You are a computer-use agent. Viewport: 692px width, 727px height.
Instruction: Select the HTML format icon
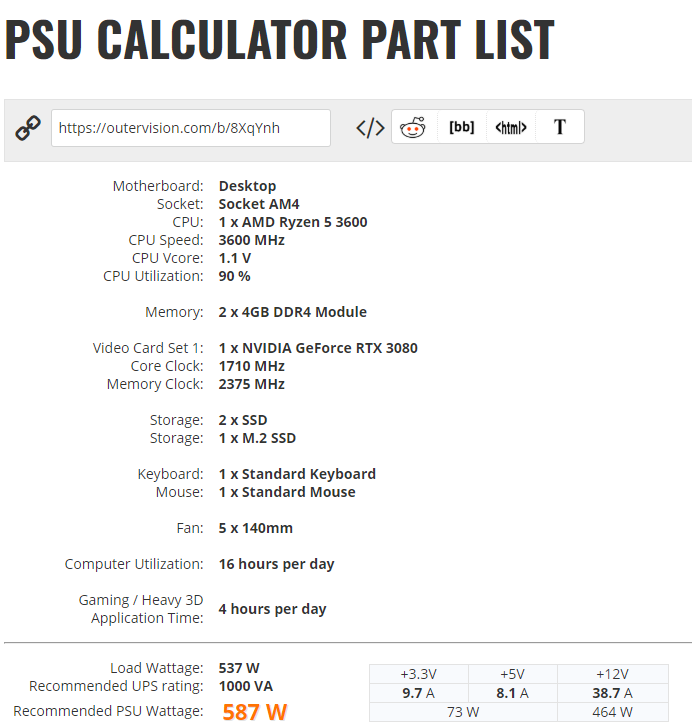pos(510,128)
